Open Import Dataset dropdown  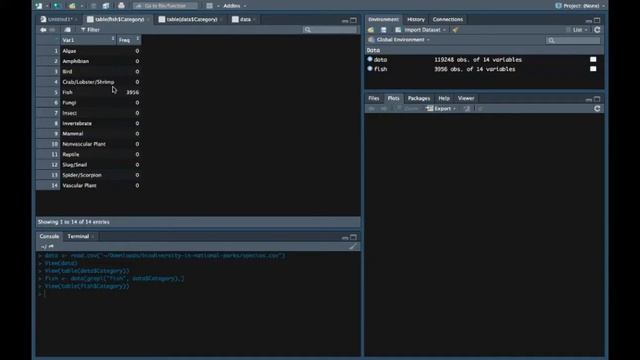pos(420,30)
